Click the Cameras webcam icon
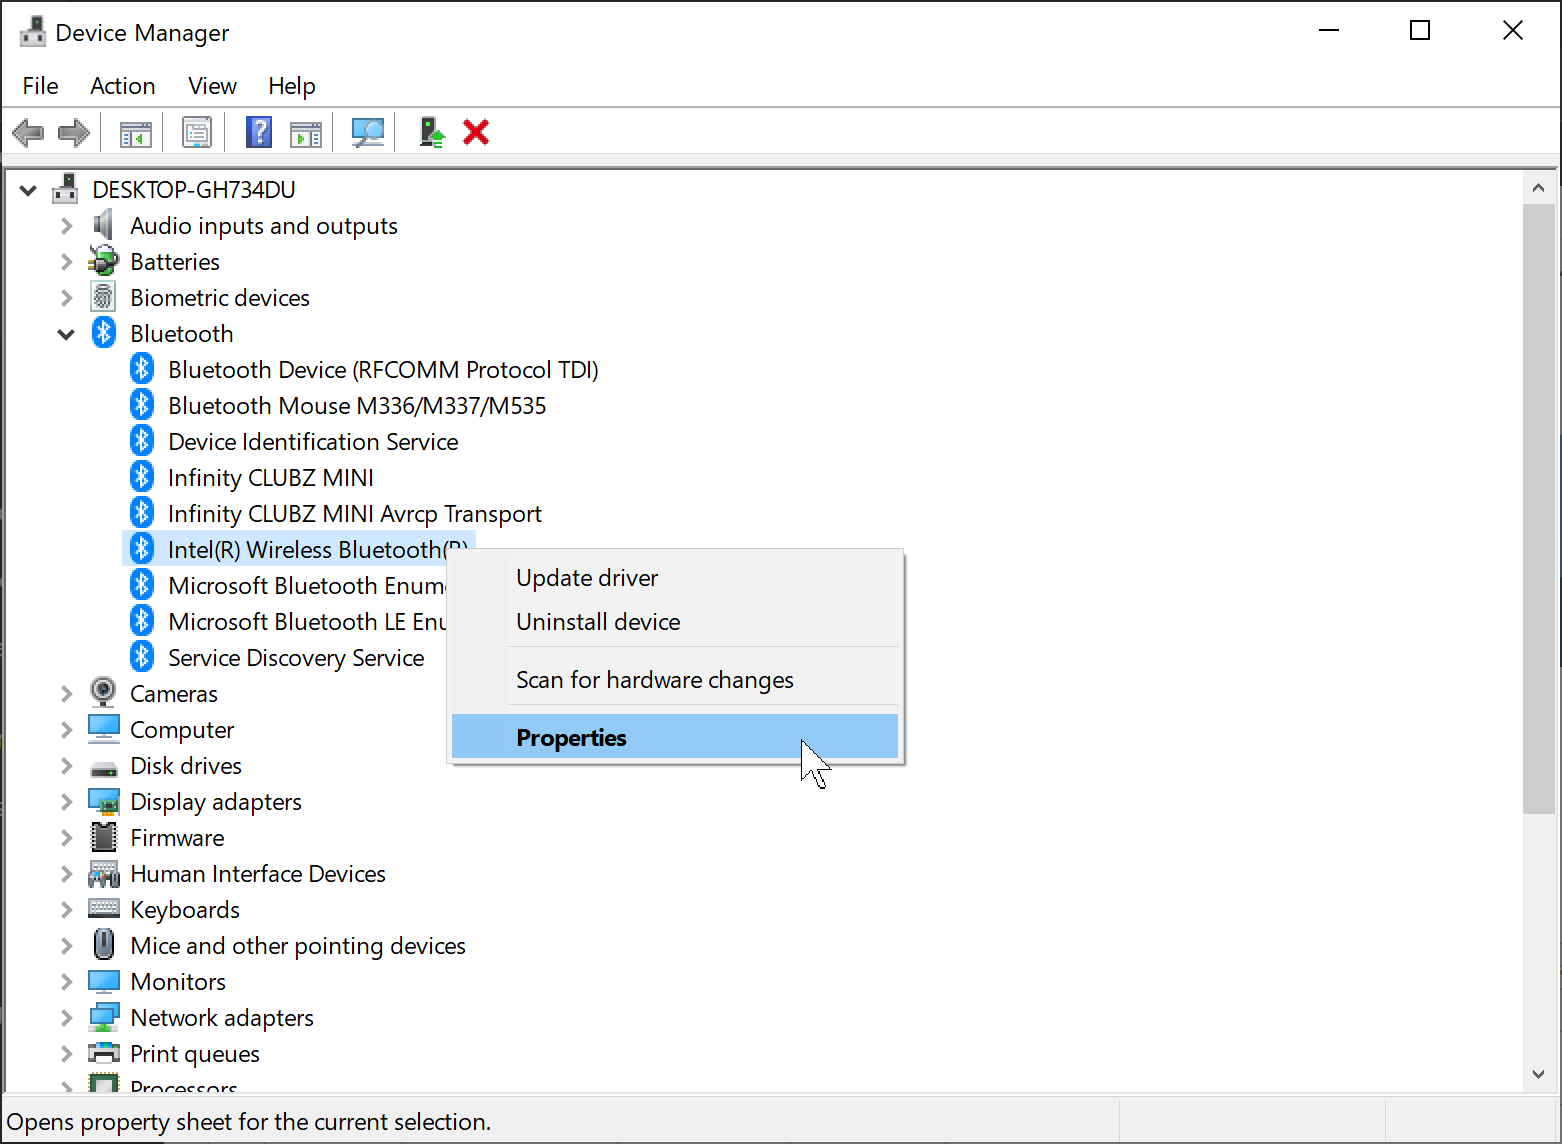Screen dimensions: 1562x1144 (103, 692)
